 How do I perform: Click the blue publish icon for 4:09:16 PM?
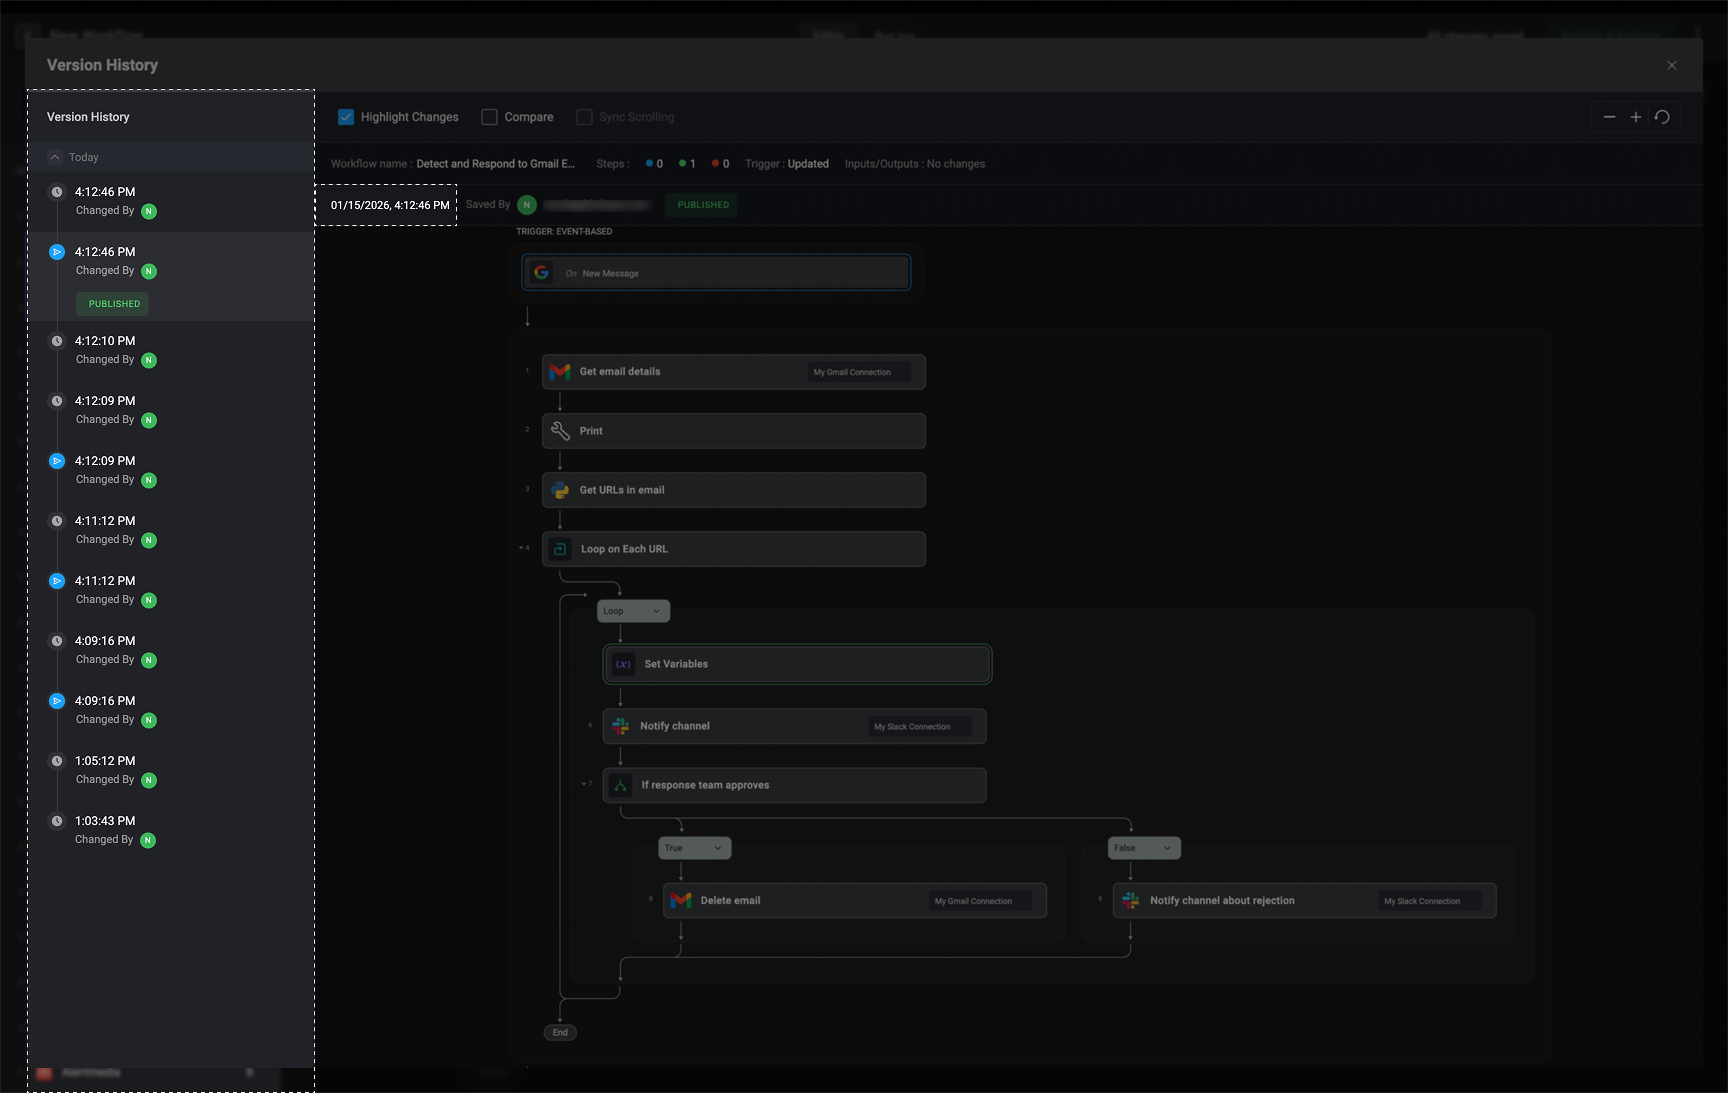click(x=57, y=701)
